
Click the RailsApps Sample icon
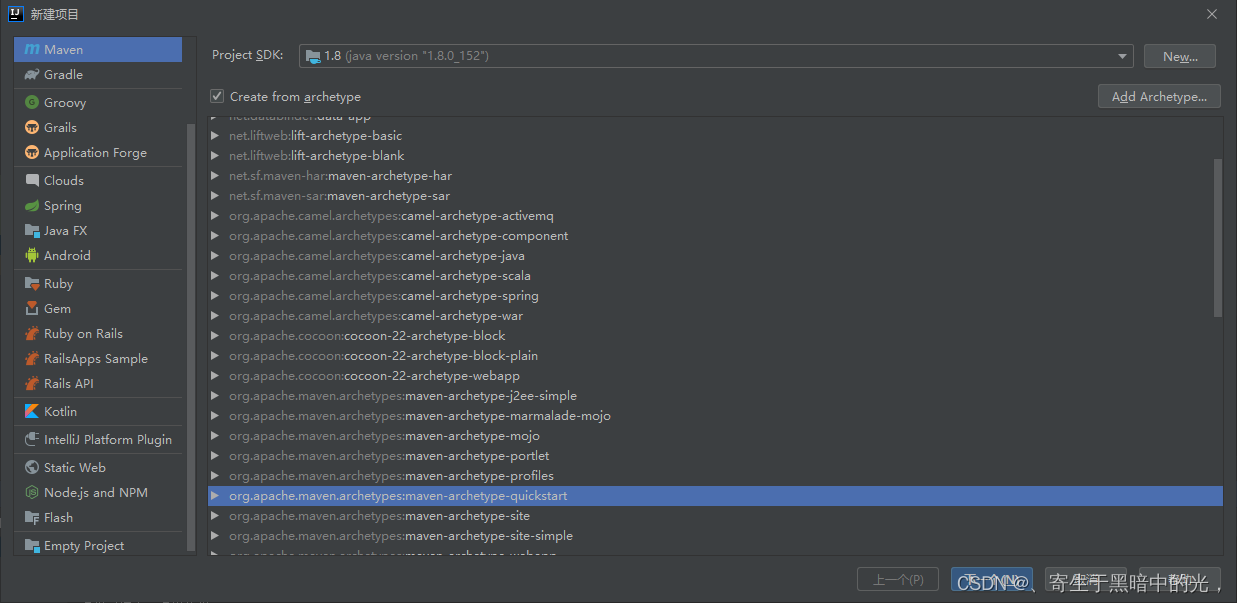32,358
